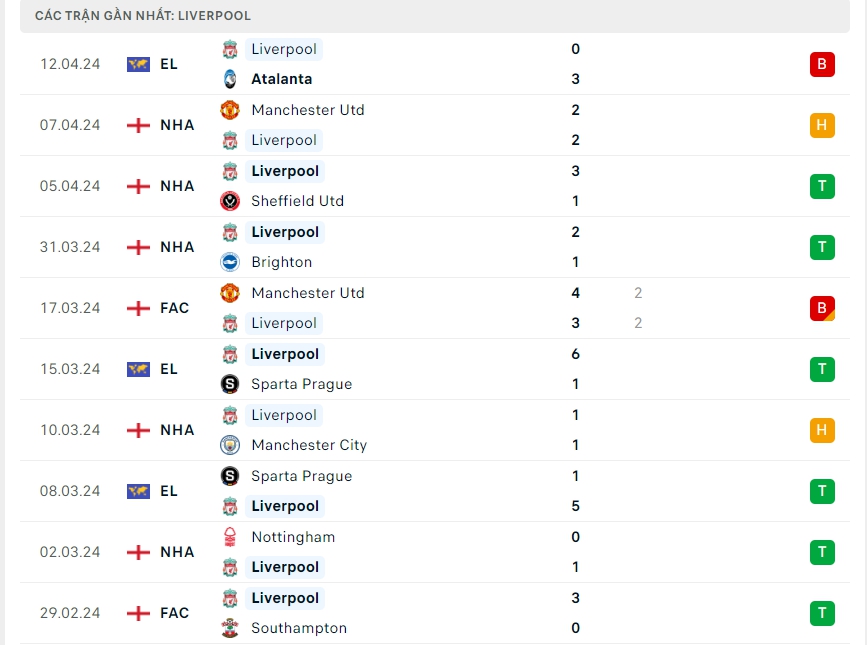Select the Manchester City team name

(308, 445)
